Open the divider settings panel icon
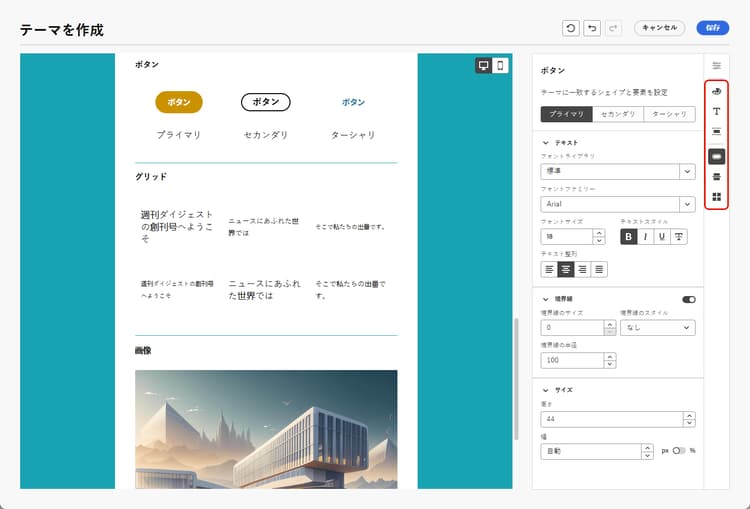This screenshot has height=509, width=750. [x=716, y=177]
